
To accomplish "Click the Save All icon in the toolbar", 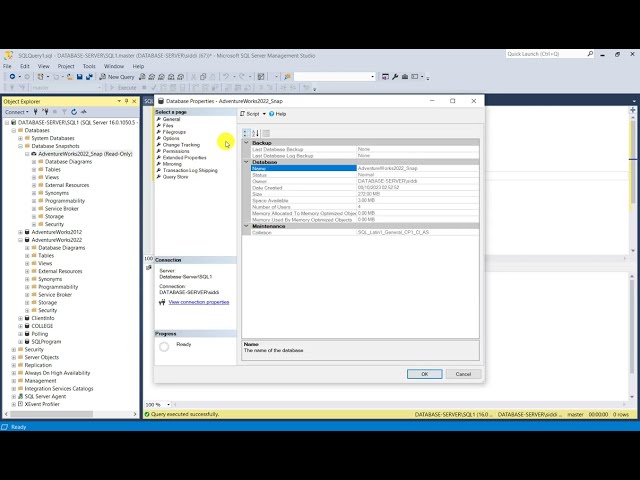I will [x=89, y=77].
